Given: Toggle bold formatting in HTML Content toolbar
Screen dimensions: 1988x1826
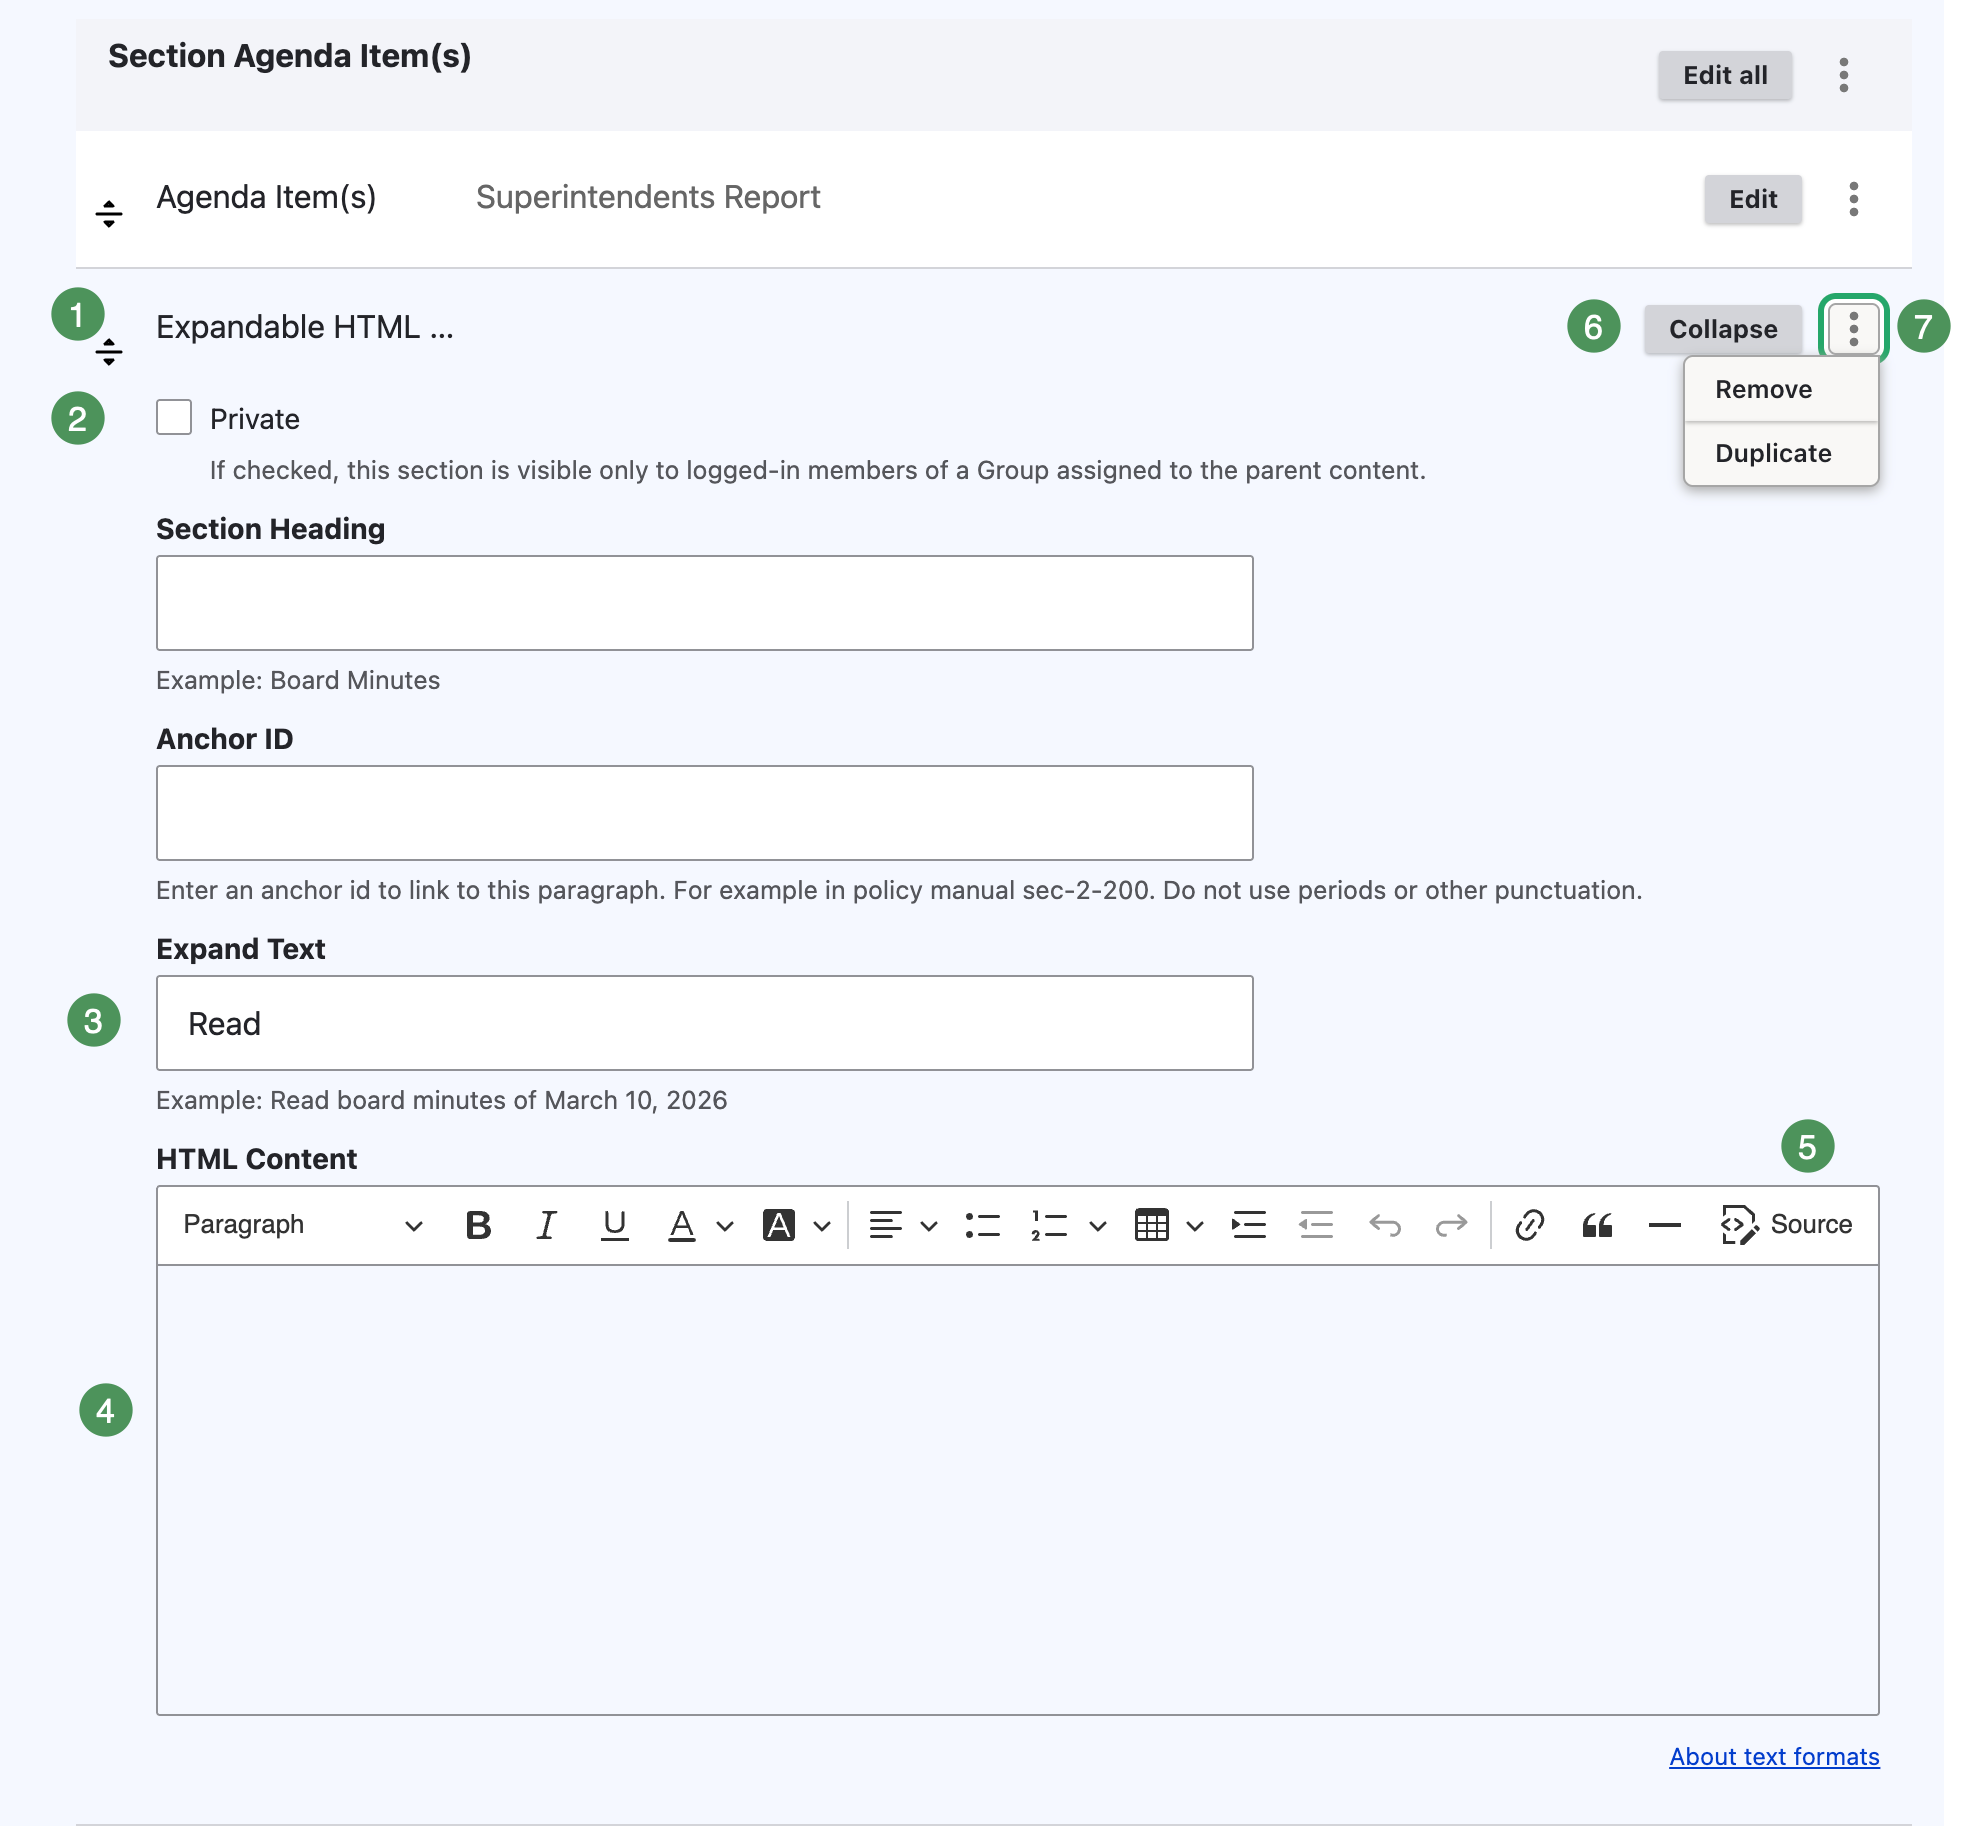Looking at the screenshot, I should tap(479, 1225).
